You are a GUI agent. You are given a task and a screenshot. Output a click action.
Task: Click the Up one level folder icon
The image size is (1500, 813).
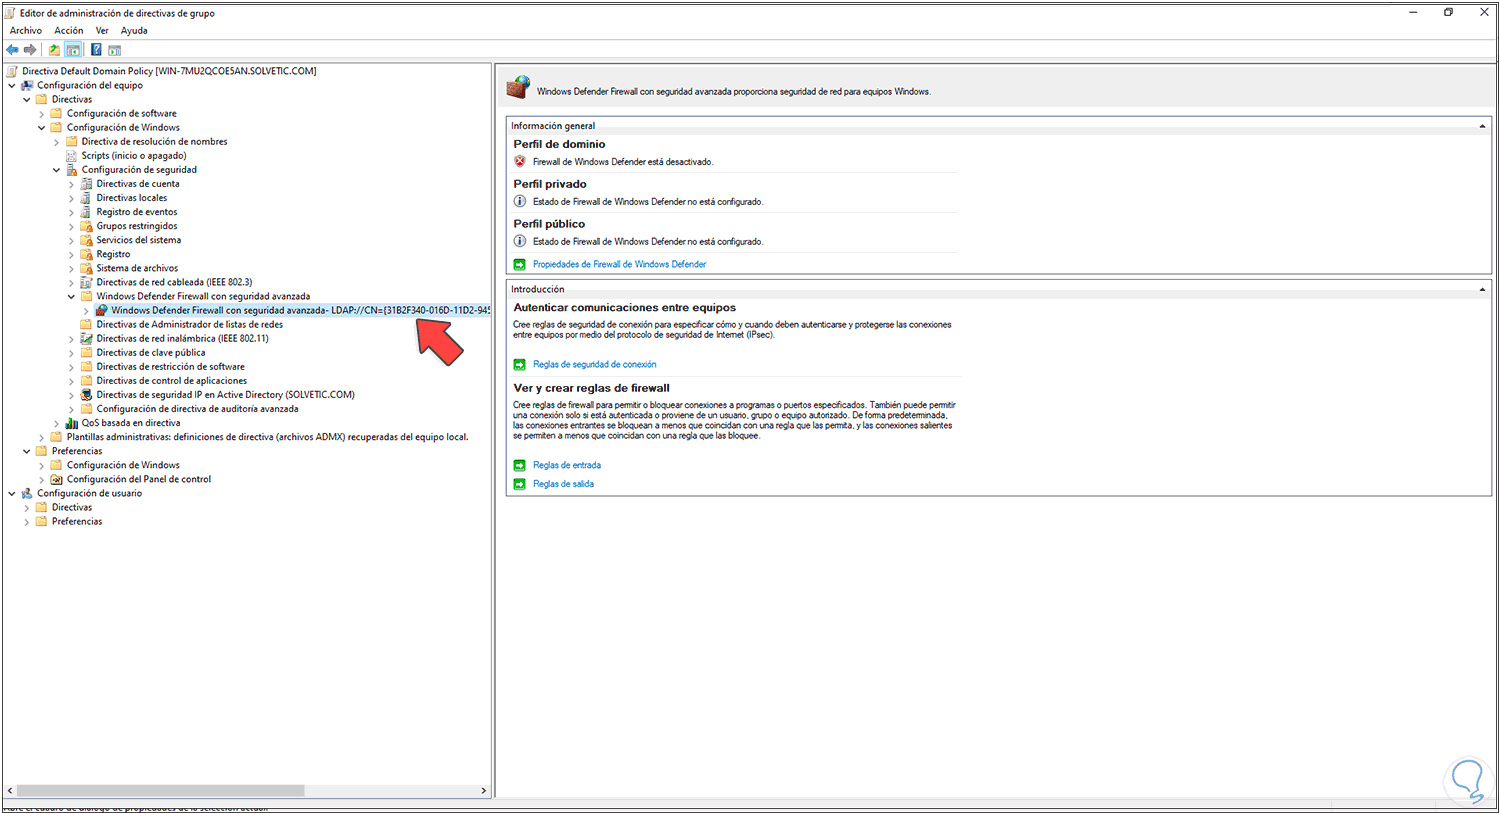pyautogui.click(x=54, y=50)
